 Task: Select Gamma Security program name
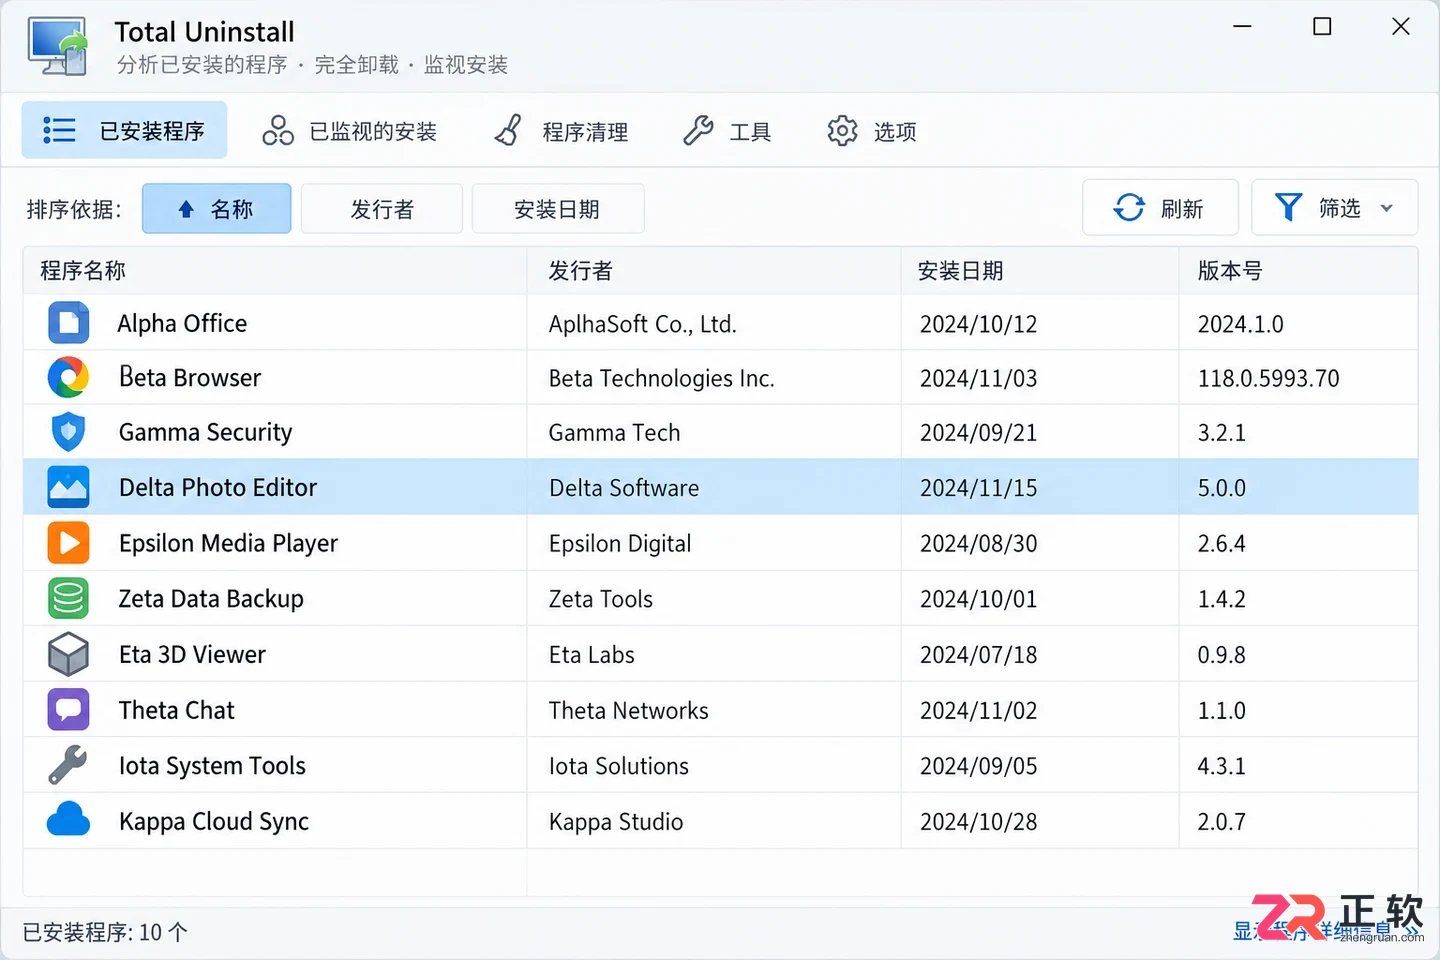tap(206, 432)
